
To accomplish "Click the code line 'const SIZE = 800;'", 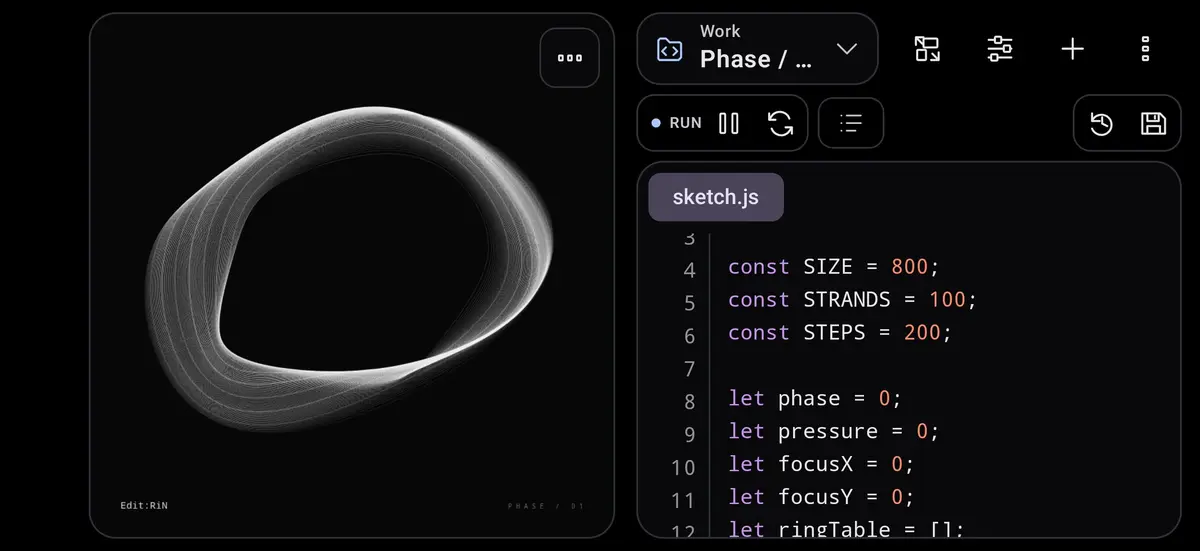I will (x=834, y=267).
